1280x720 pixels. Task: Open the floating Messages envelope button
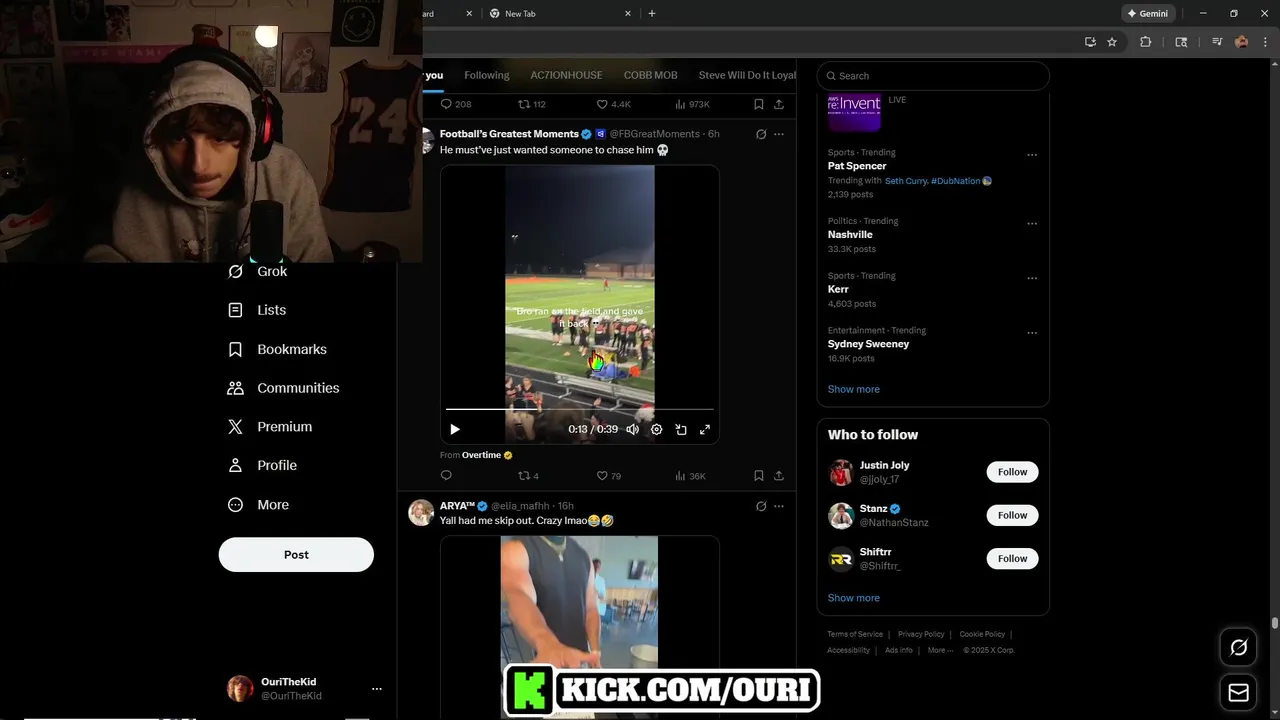[x=1238, y=693]
